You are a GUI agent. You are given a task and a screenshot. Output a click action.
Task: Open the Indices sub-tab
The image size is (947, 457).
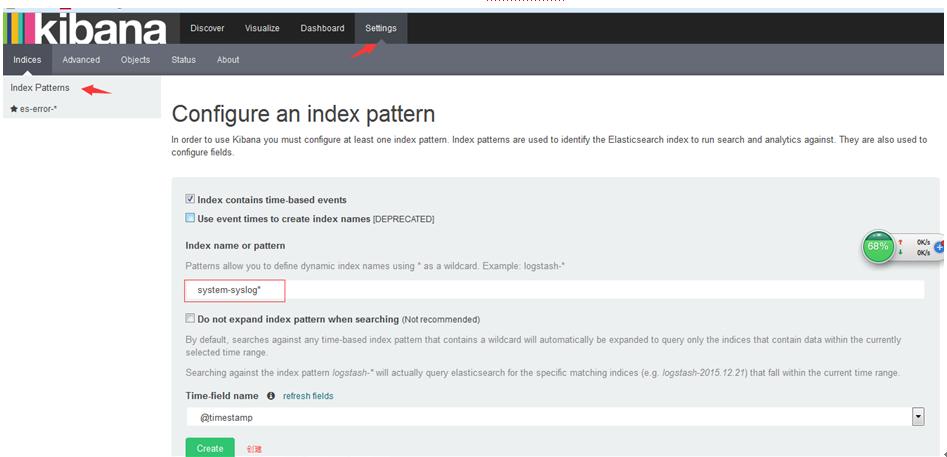pyautogui.click(x=27, y=60)
